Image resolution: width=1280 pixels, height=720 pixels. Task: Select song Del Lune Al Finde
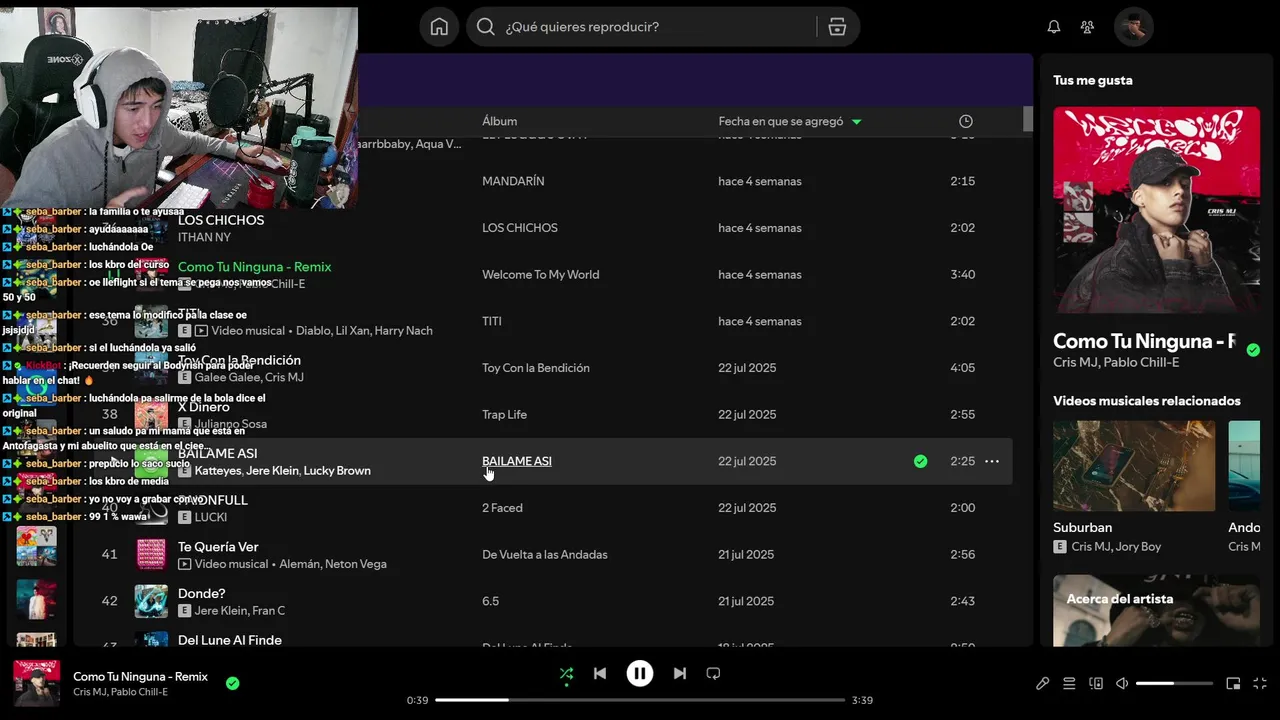click(230, 640)
